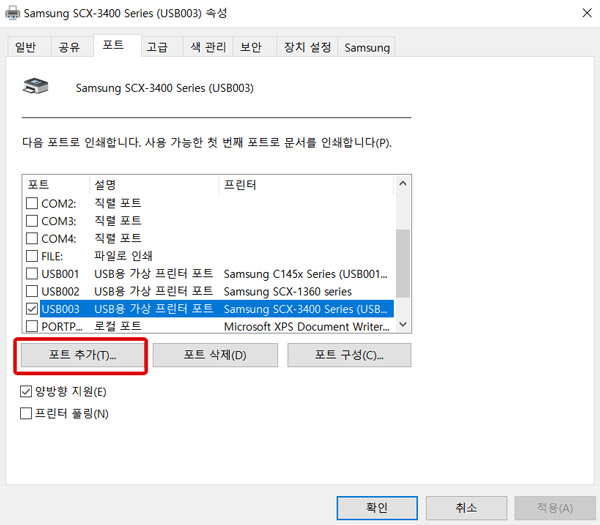Click the 설명 column header
The width and height of the screenshot is (600, 525).
click(x=154, y=185)
